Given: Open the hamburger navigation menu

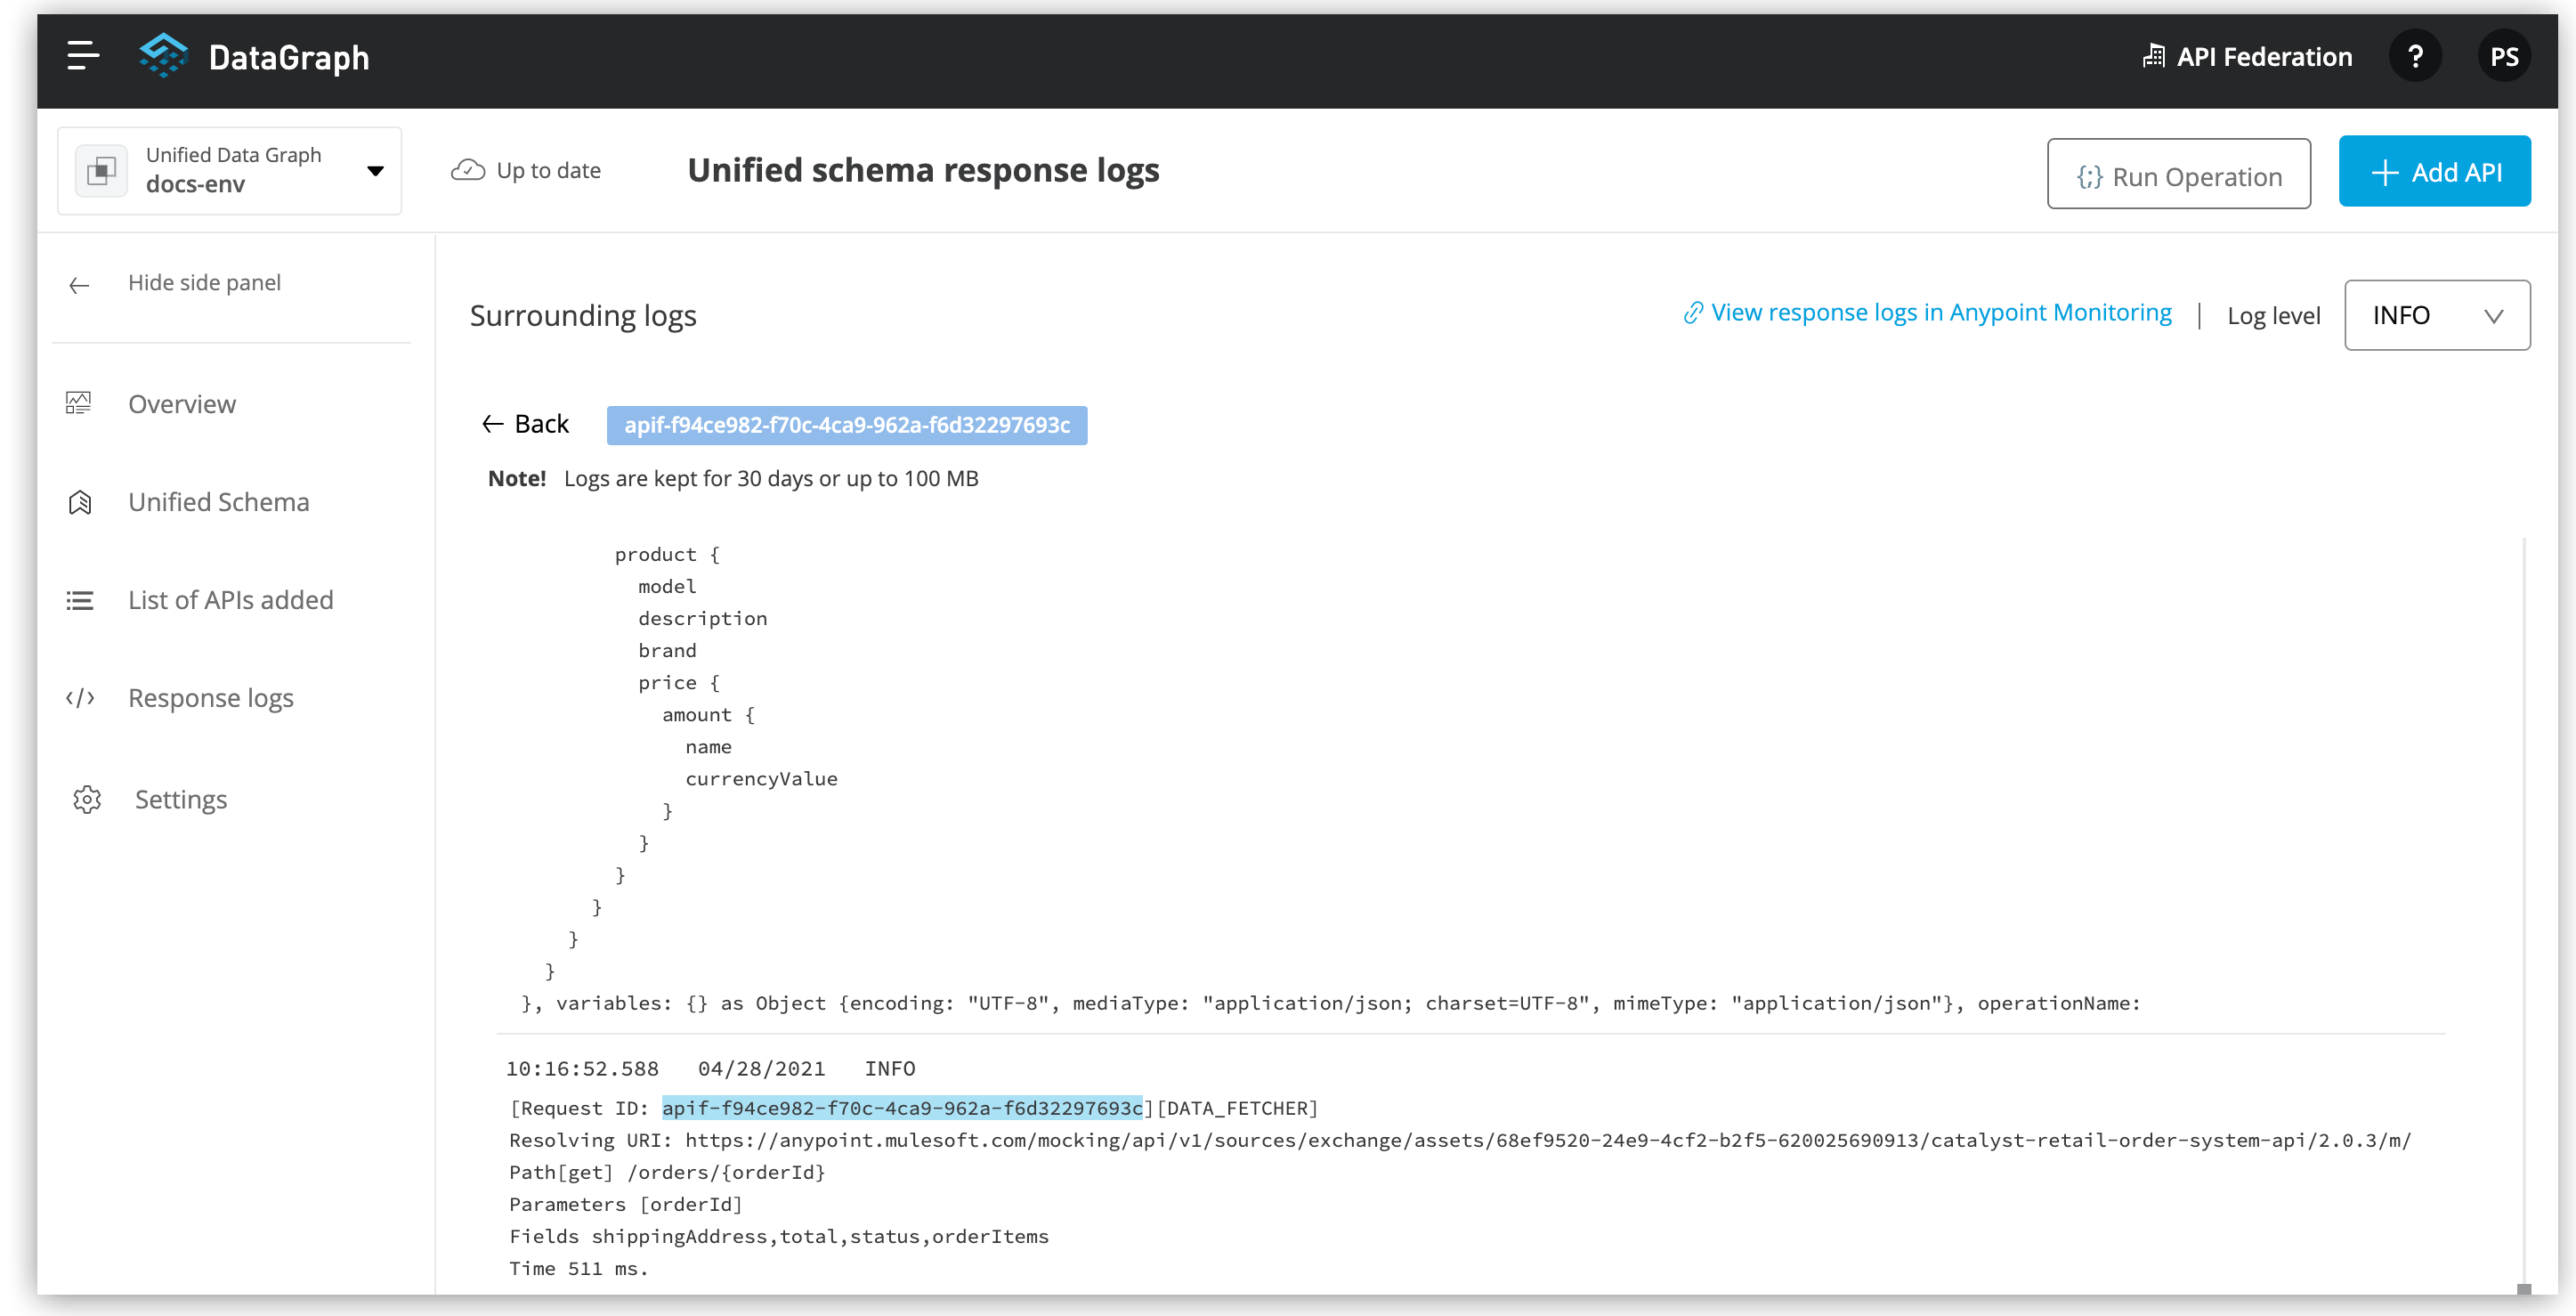Looking at the screenshot, I should click(82, 57).
